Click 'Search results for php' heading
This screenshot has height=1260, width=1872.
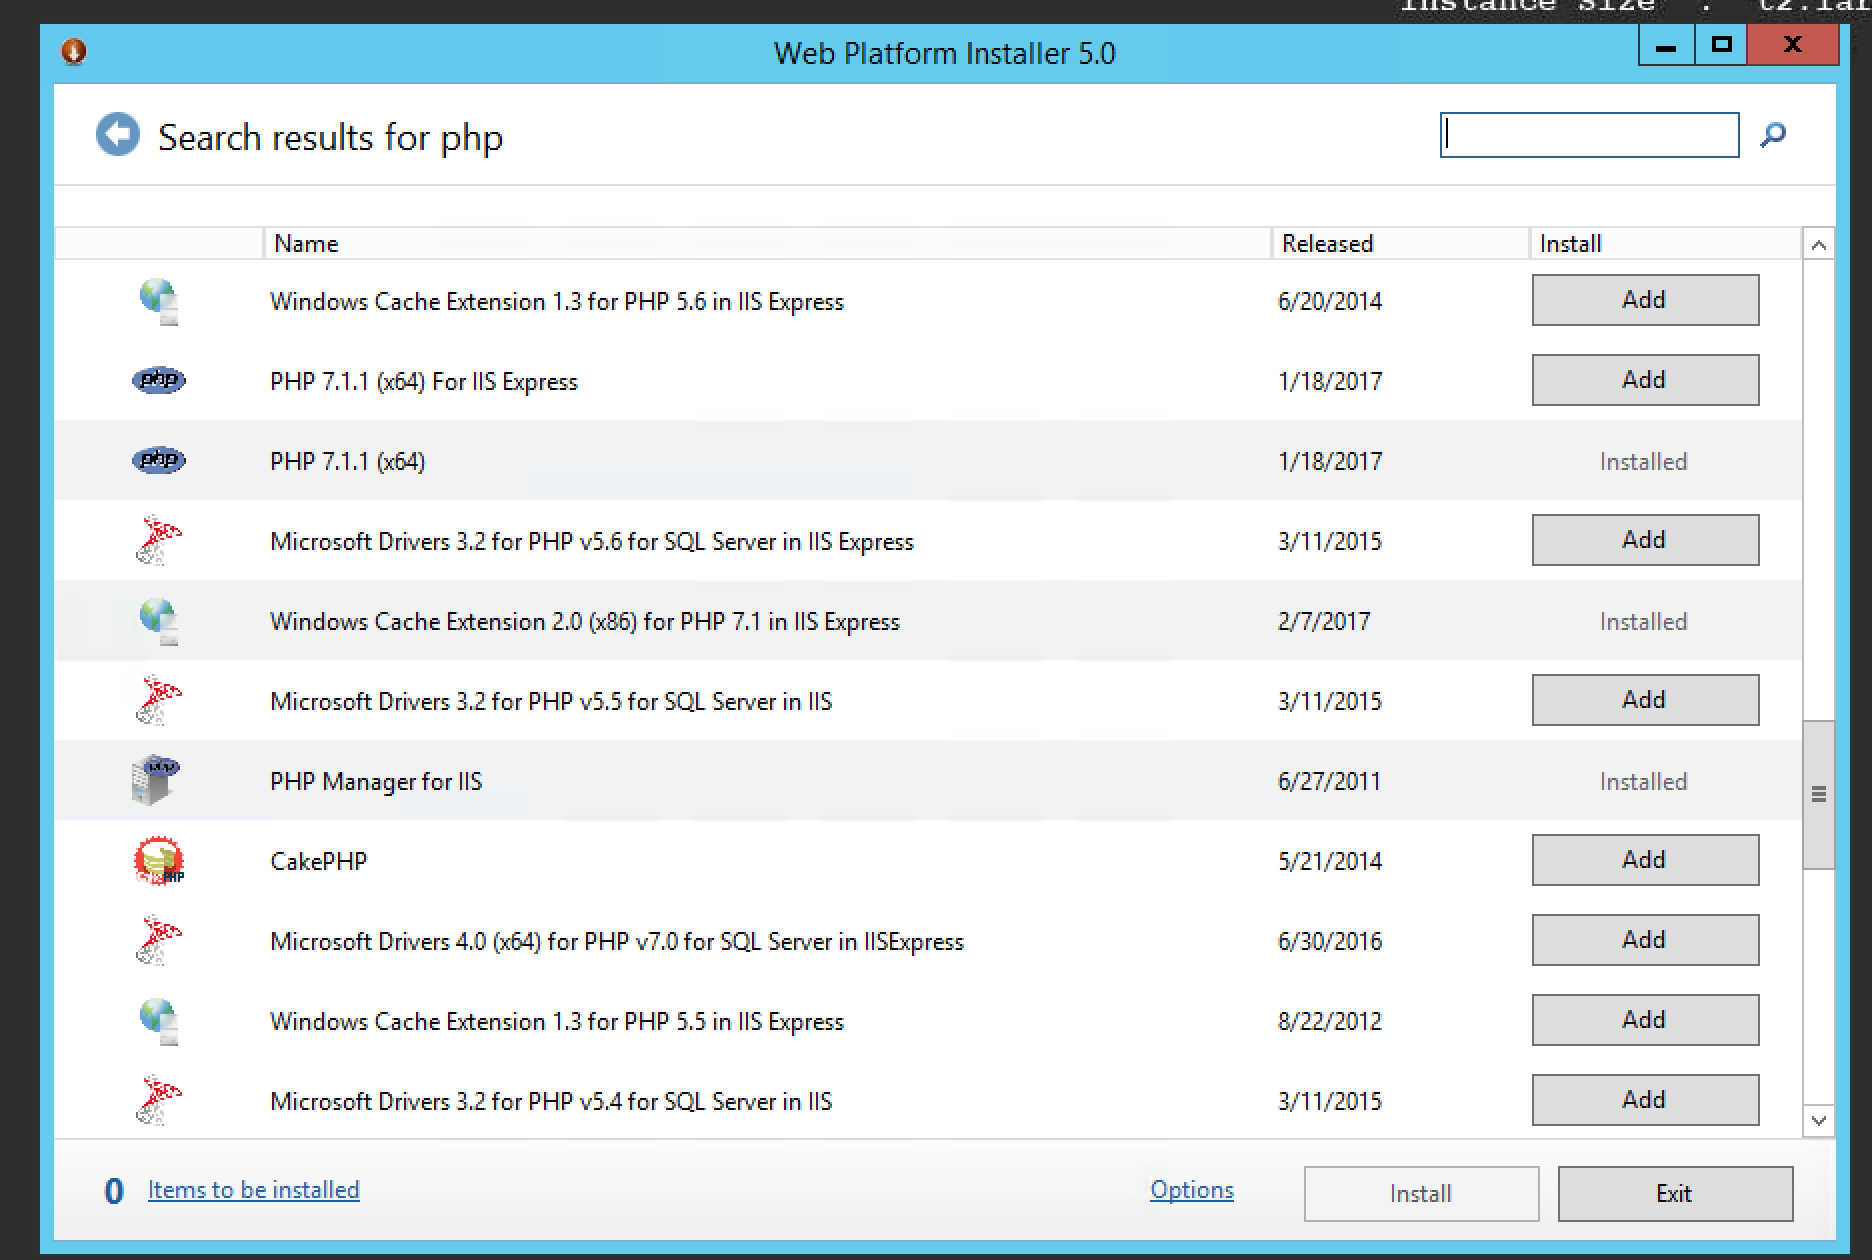pos(330,137)
